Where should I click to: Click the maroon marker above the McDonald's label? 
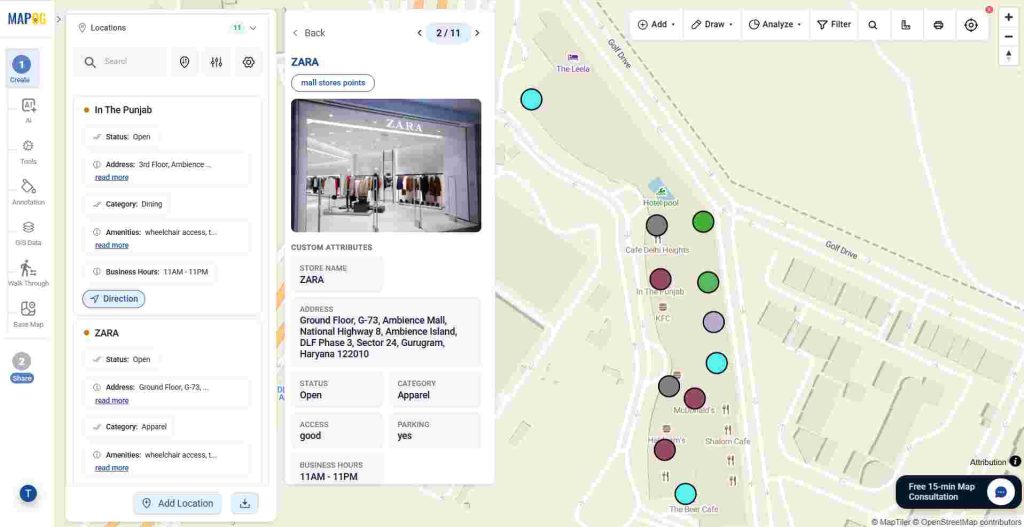point(695,398)
